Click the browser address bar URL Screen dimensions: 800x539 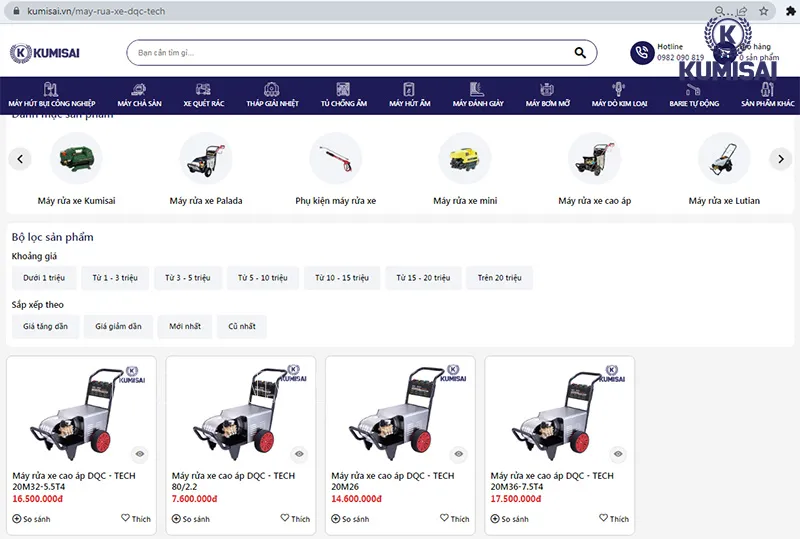click(96, 11)
